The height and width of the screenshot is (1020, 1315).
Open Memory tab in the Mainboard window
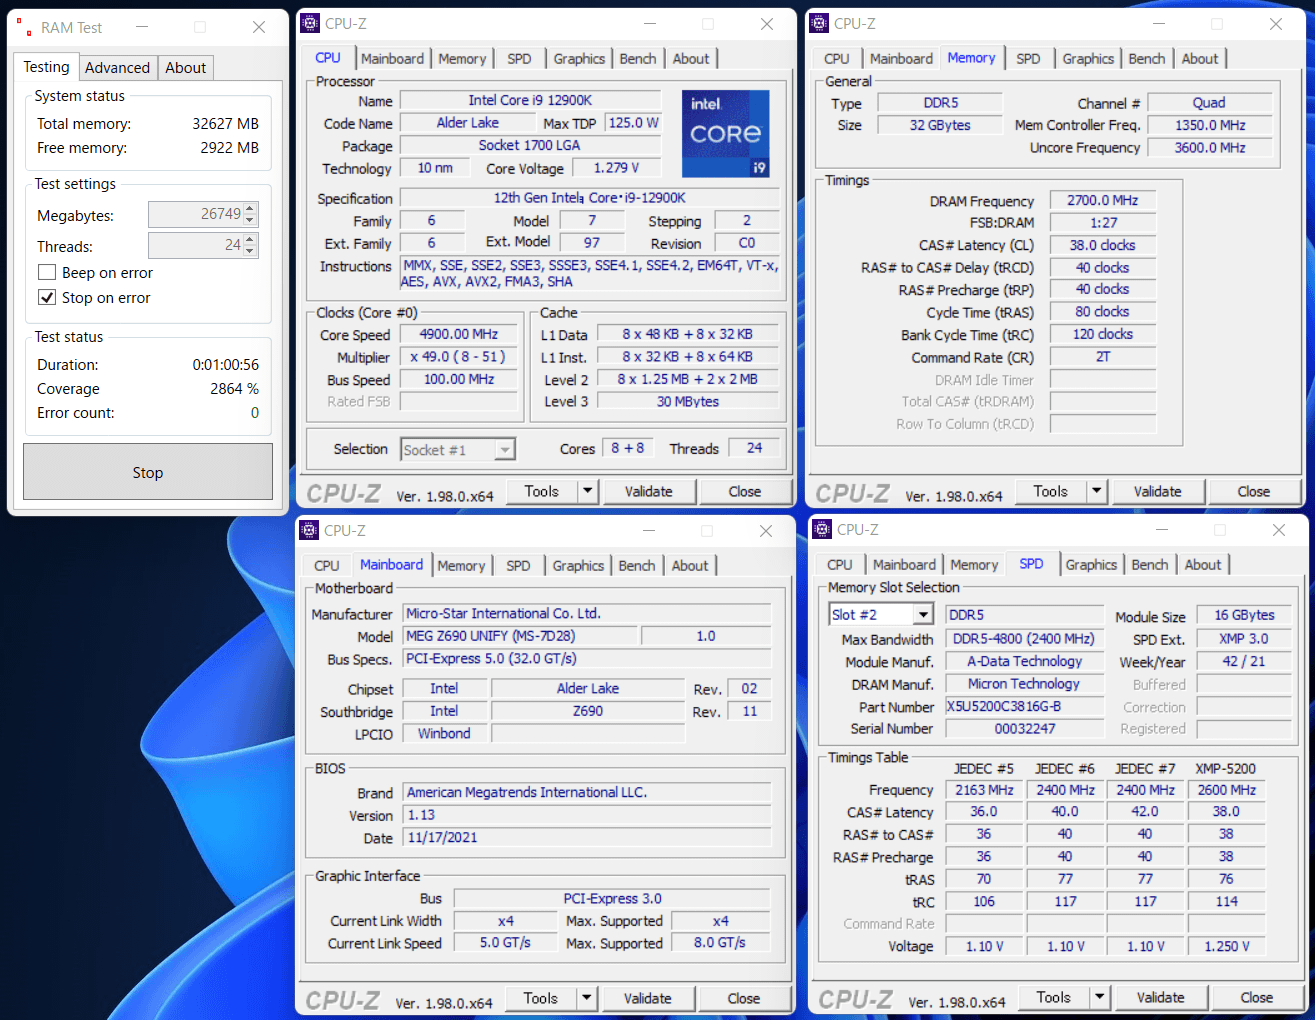(x=461, y=566)
